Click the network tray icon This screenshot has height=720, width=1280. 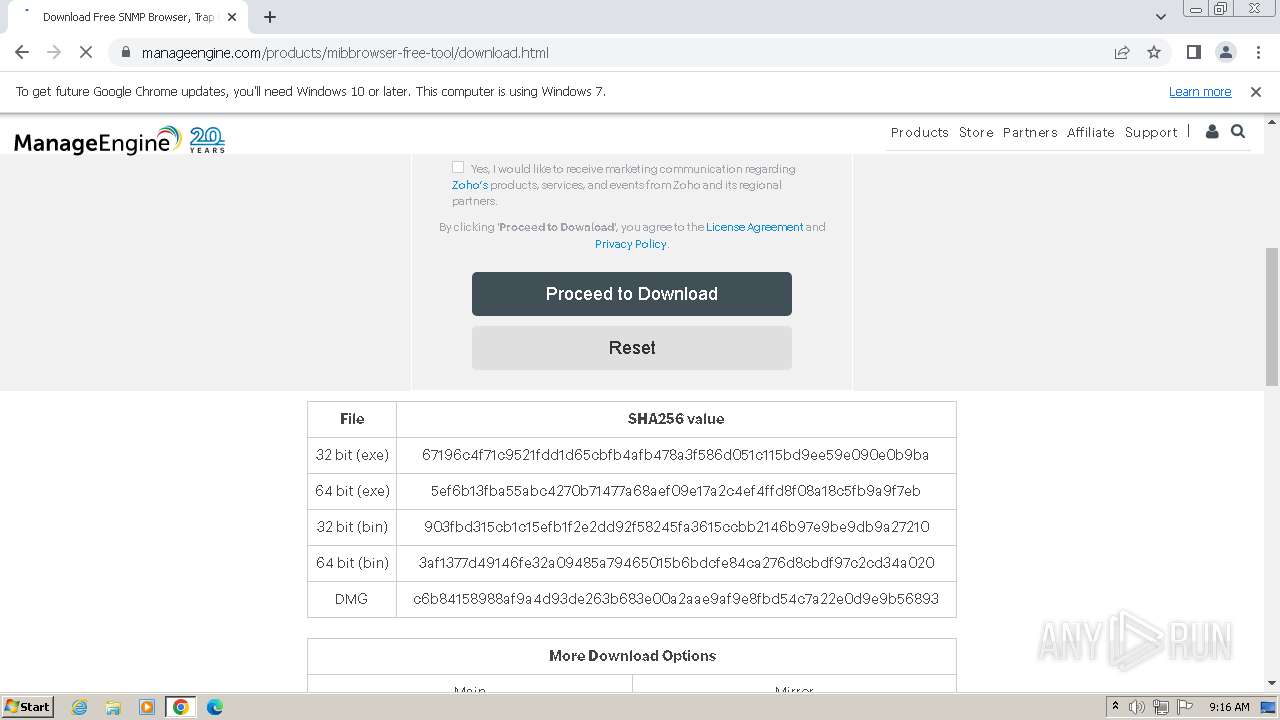point(1161,707)
